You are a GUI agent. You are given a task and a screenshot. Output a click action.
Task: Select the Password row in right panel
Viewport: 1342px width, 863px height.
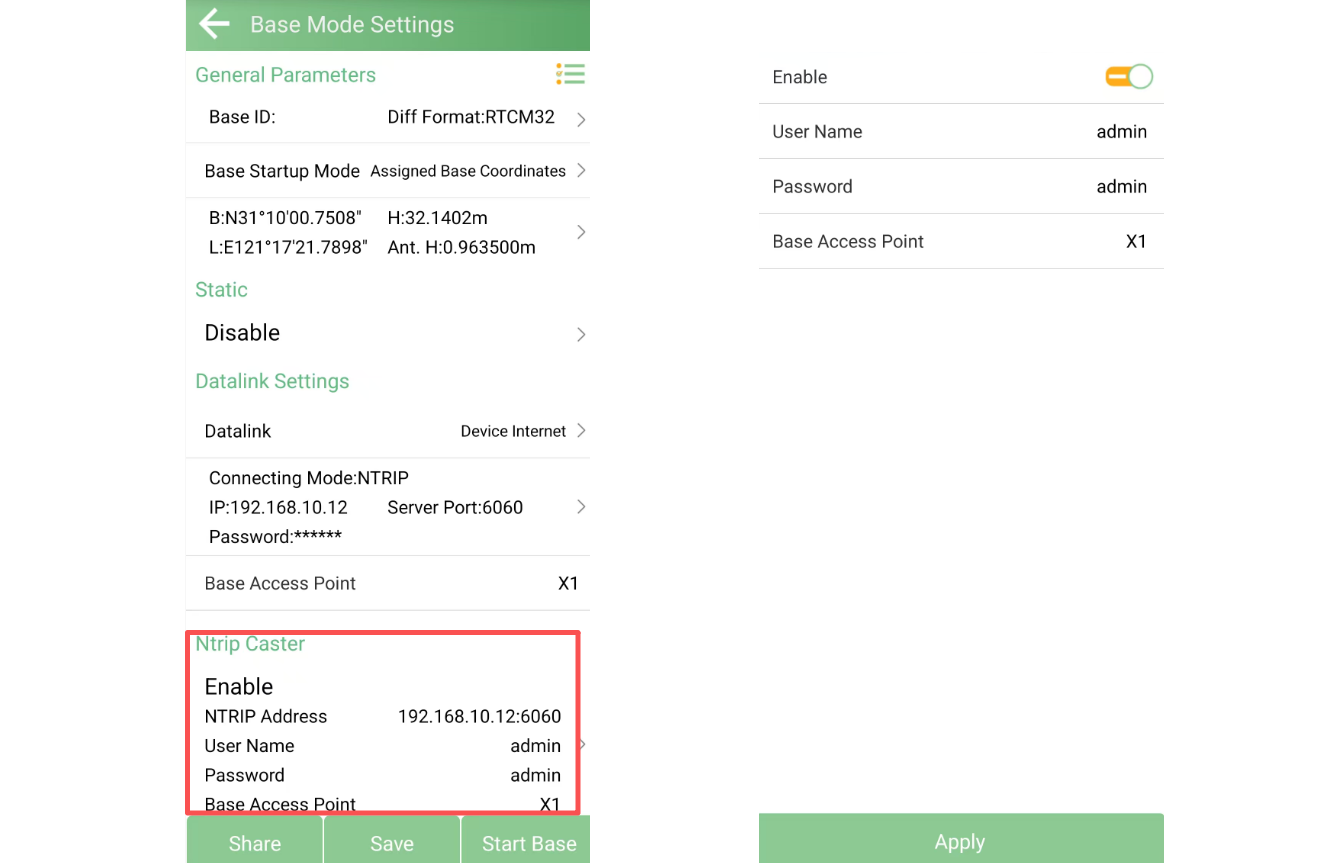click(x=961, y=186)
